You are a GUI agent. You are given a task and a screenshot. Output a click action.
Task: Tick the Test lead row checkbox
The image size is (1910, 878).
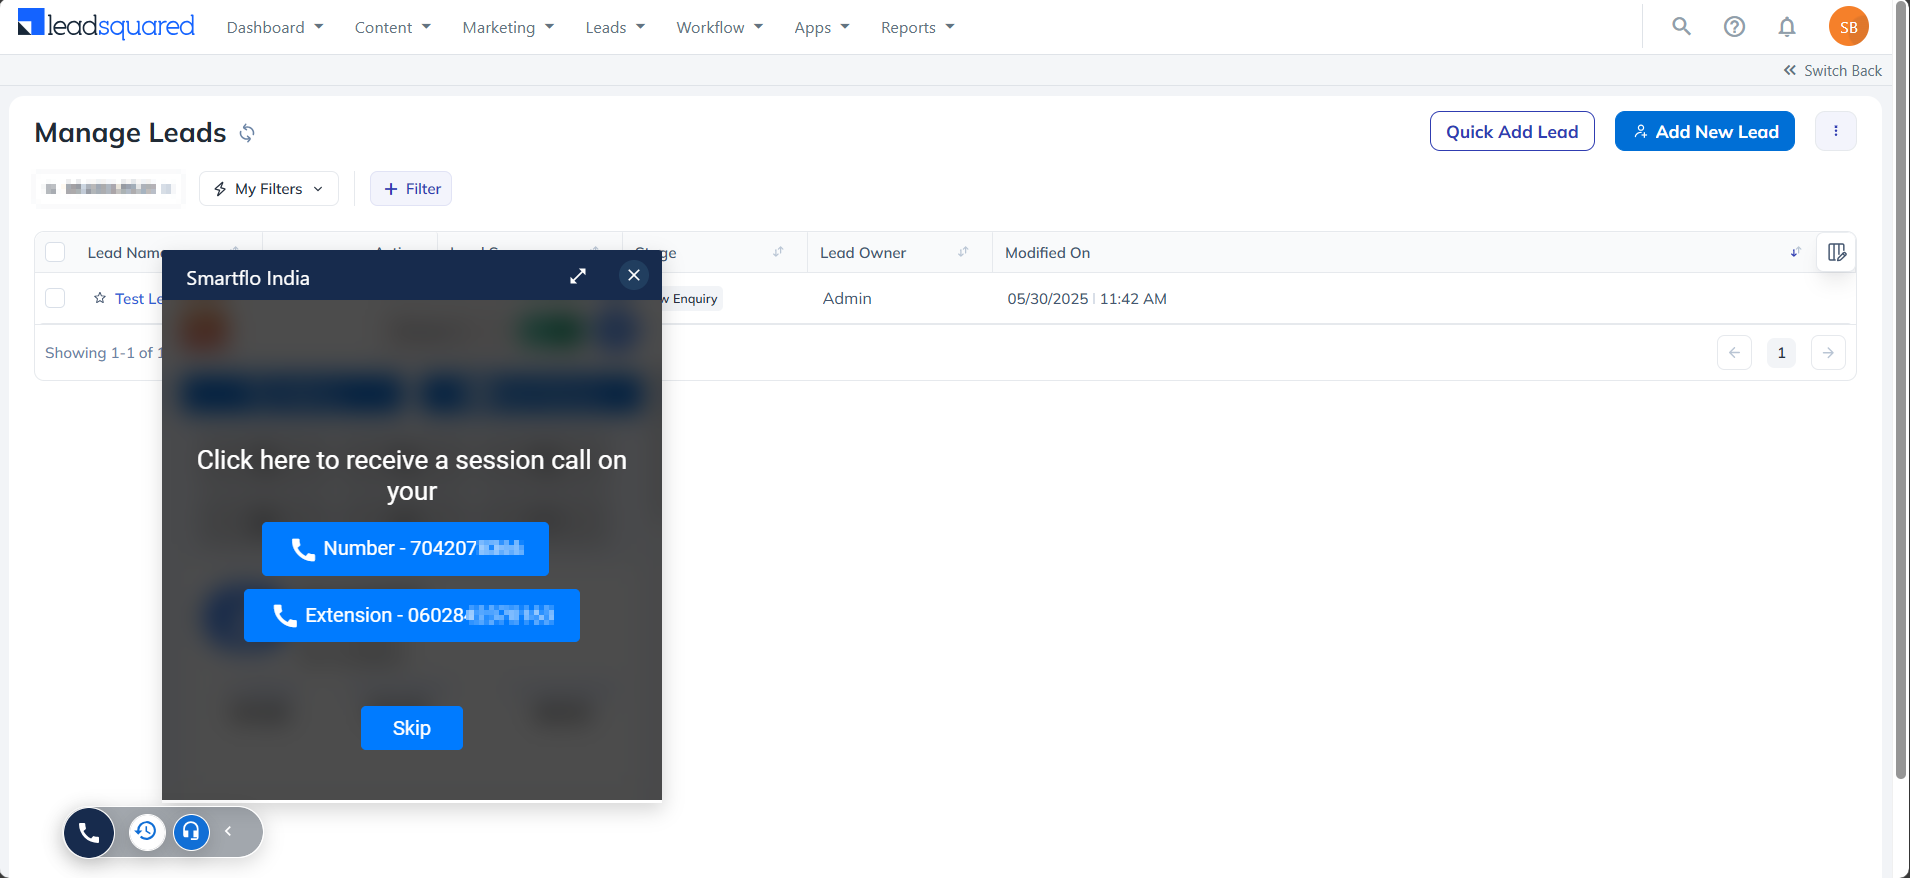(x=56, y=298)
